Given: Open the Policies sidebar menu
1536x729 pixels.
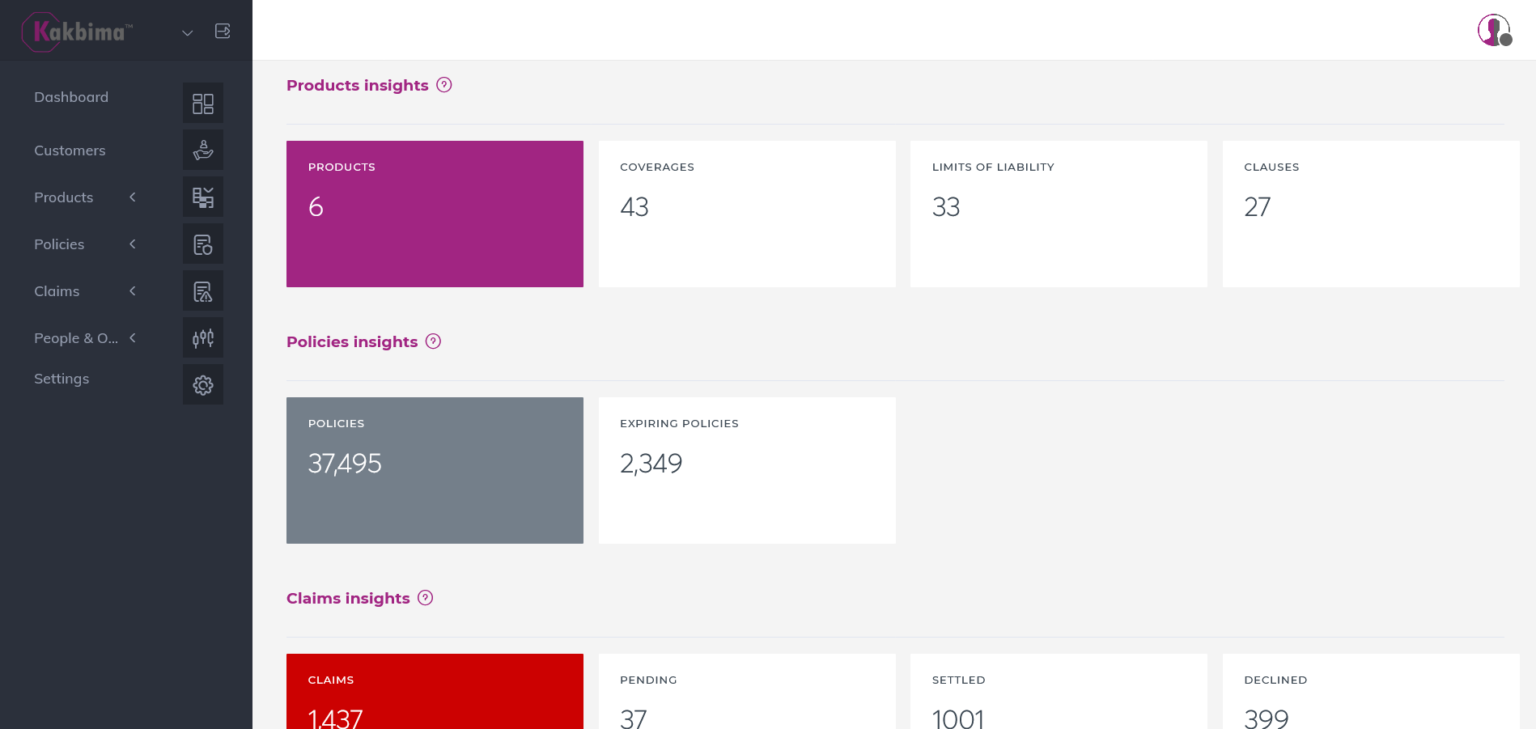Looking at the screenshot, I should click(59, 244).
